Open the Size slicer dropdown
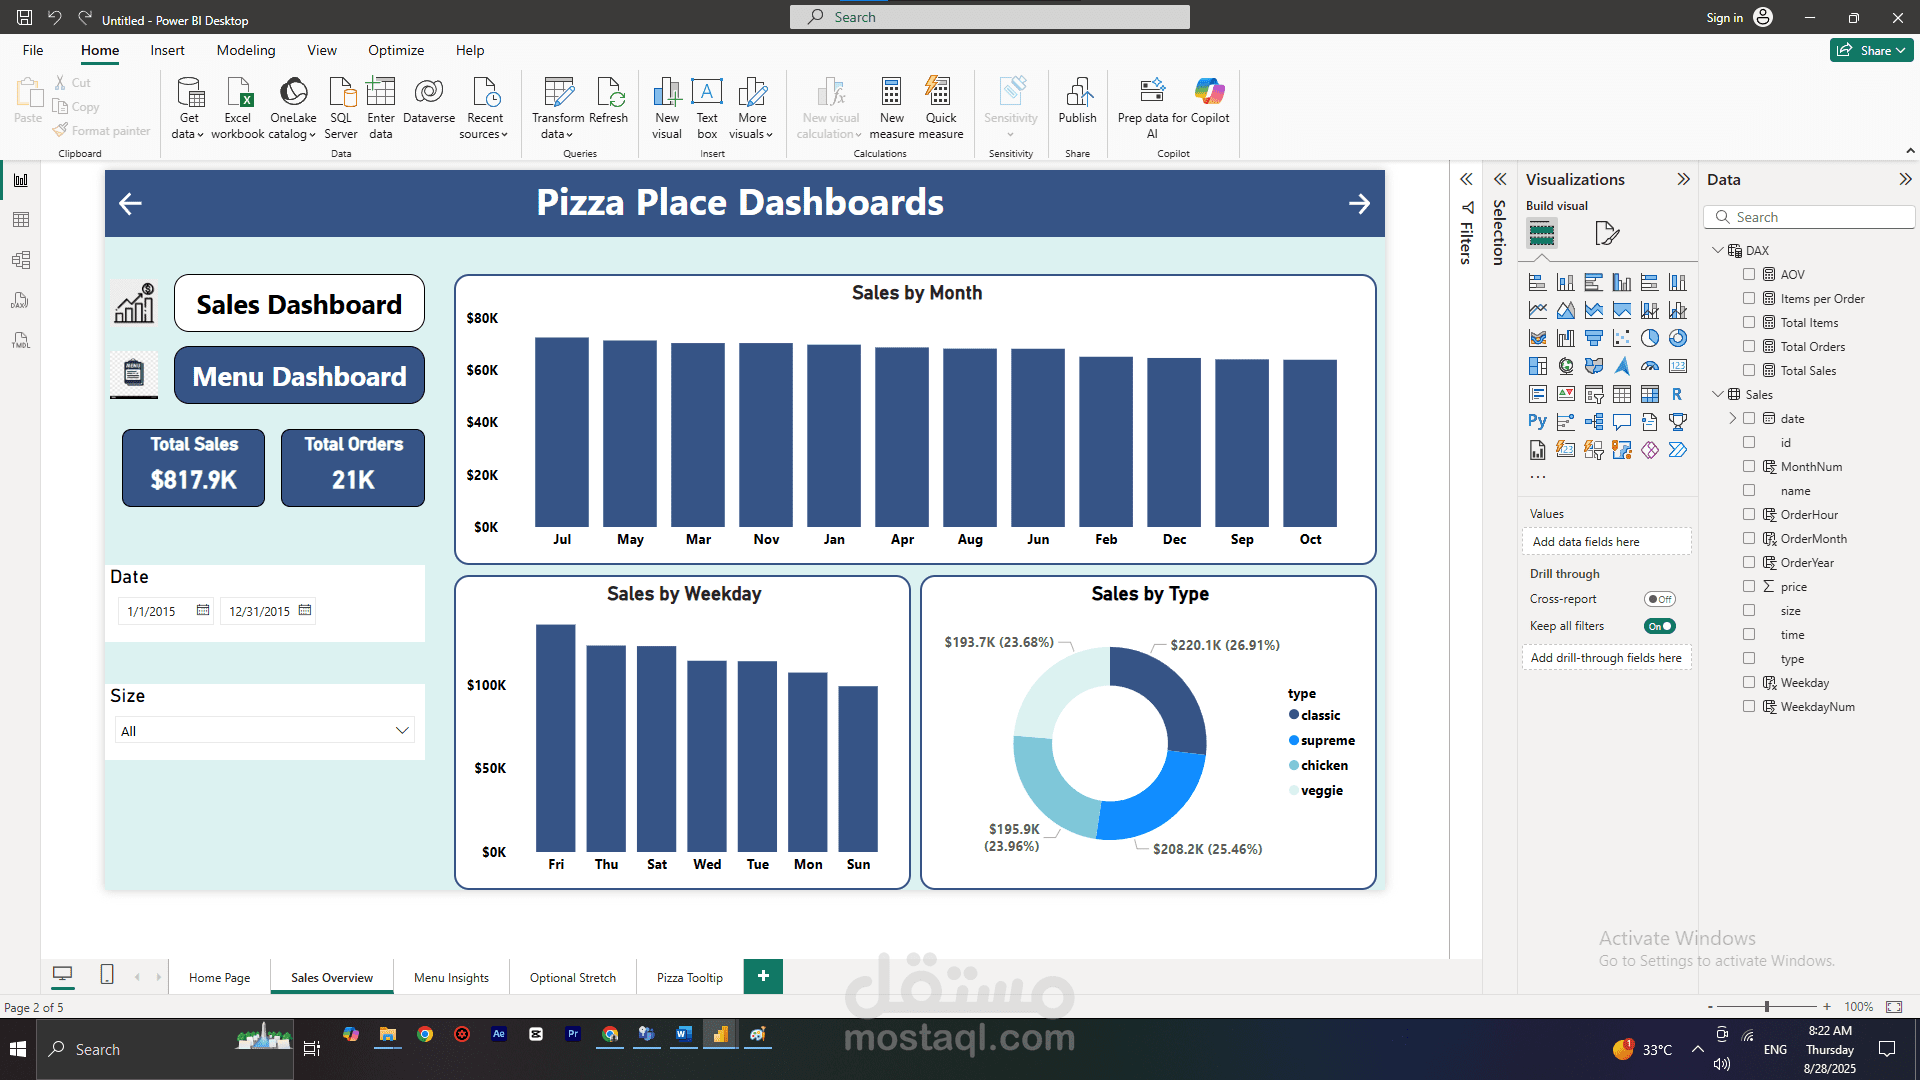 [x=402, y=731]
